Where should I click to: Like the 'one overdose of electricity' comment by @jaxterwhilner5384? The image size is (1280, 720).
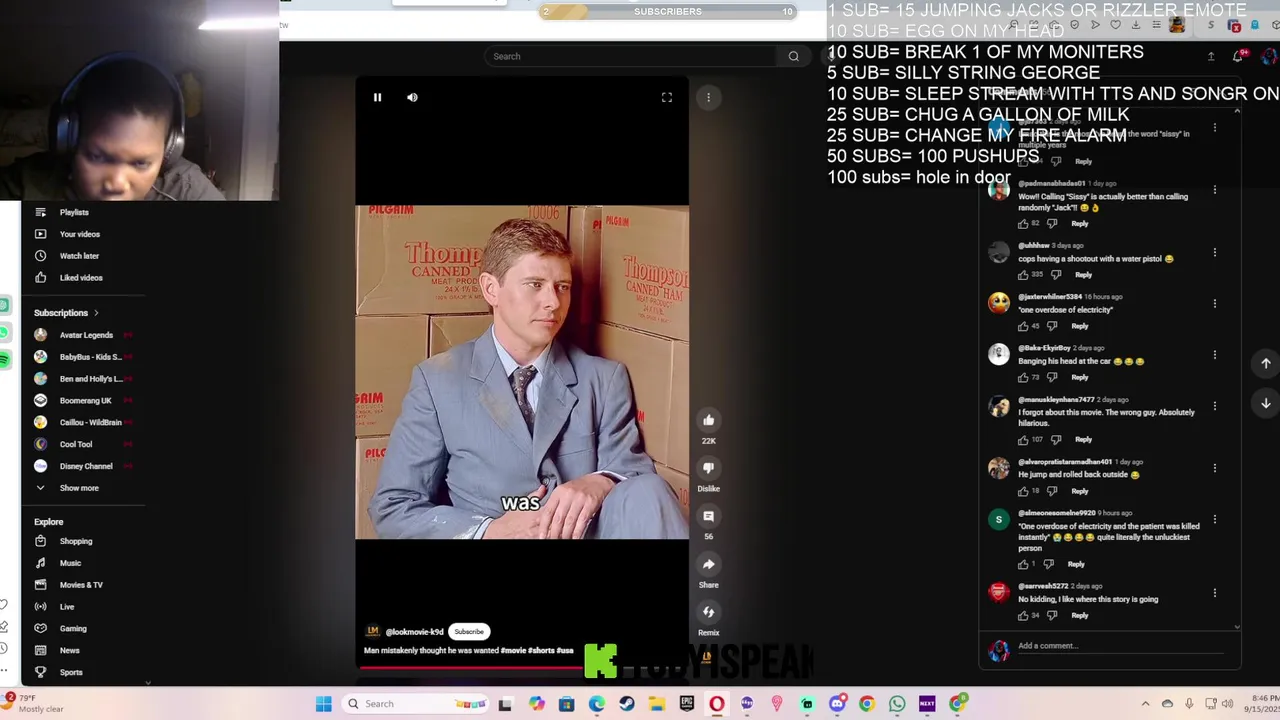point(1023,326)
